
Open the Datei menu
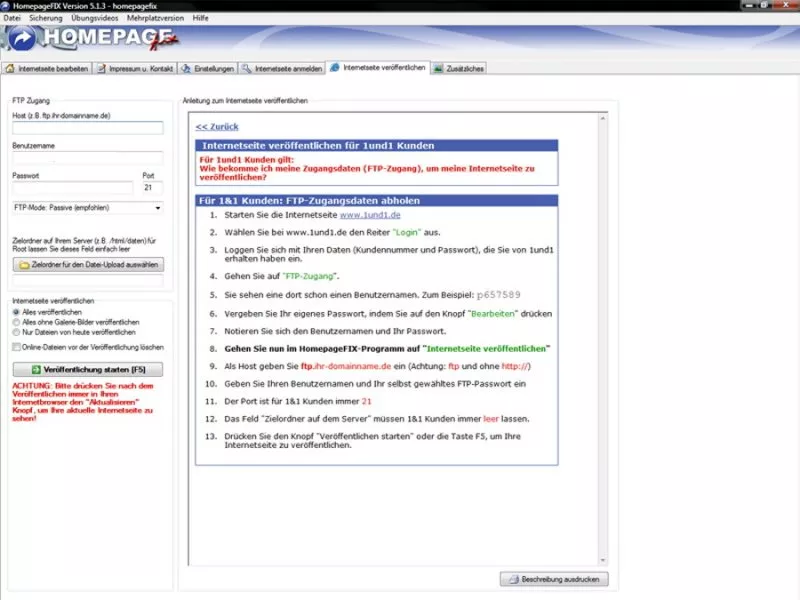[x=13, y=18]
